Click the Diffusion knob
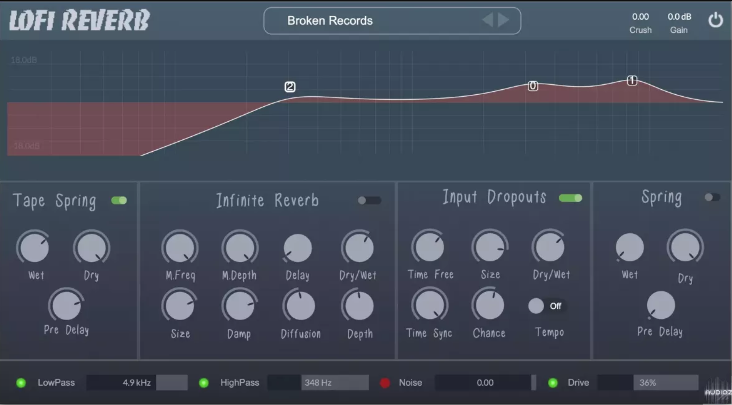Viewport: 732px width, 405px height. click(x=299, y=306)
